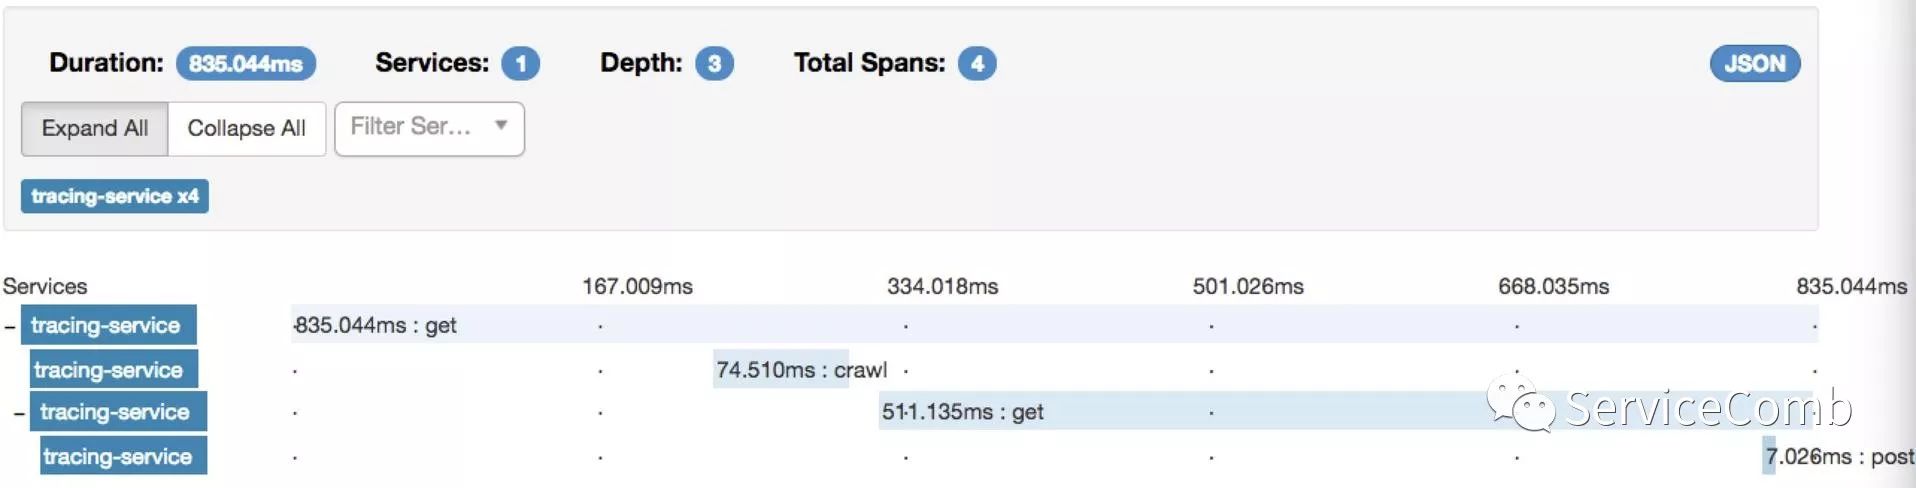Click the Total Spans count badge

tap(977, 63)
